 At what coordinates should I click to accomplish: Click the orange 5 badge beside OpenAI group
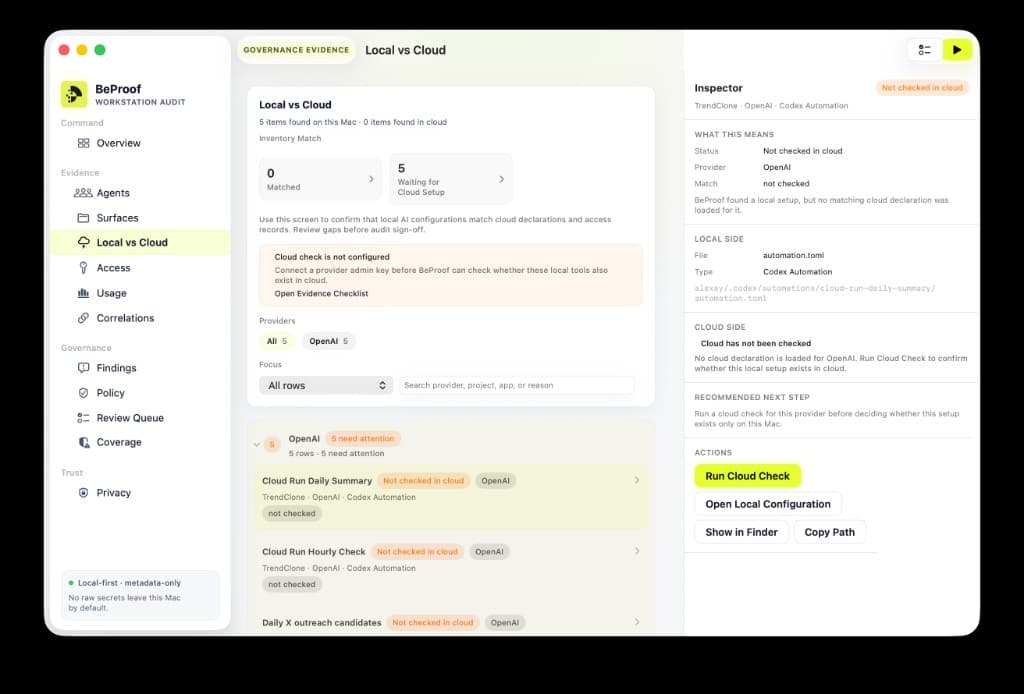point(272,445)
